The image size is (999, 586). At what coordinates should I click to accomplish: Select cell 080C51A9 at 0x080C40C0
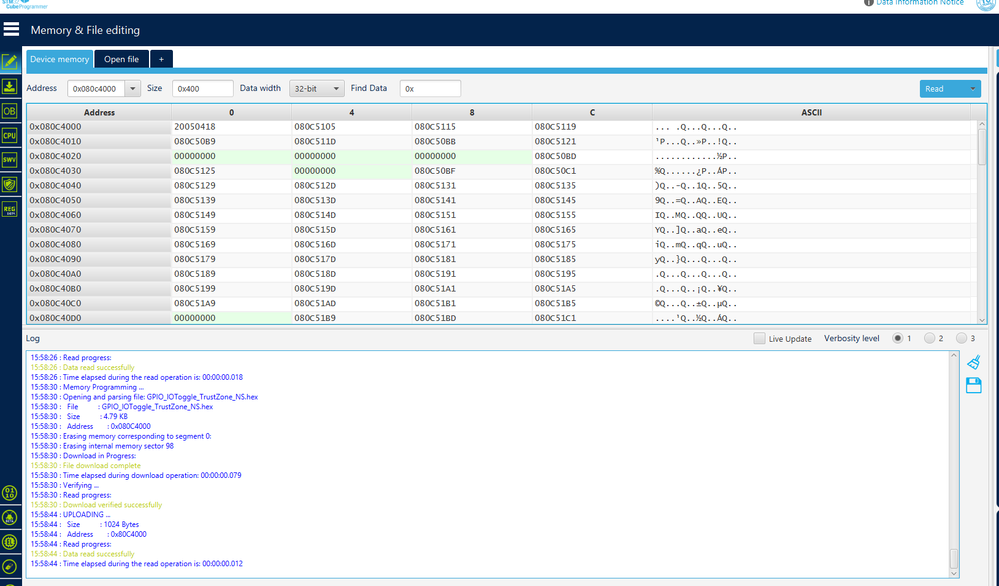tap(231, 303)
